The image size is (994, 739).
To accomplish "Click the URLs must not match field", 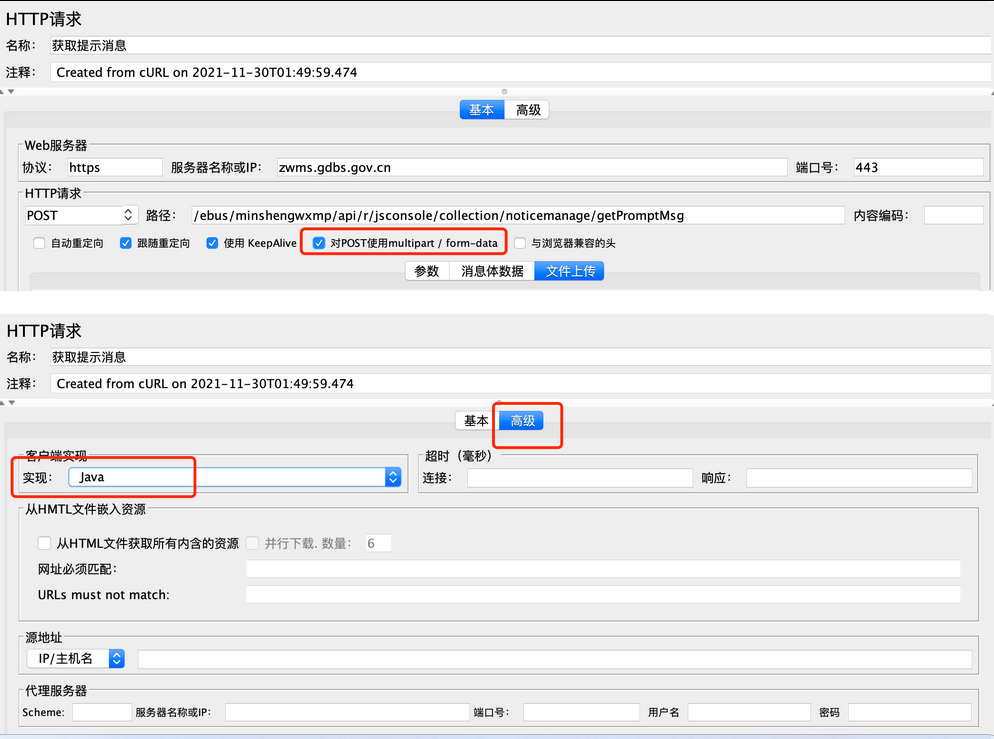I will (603, 594).
